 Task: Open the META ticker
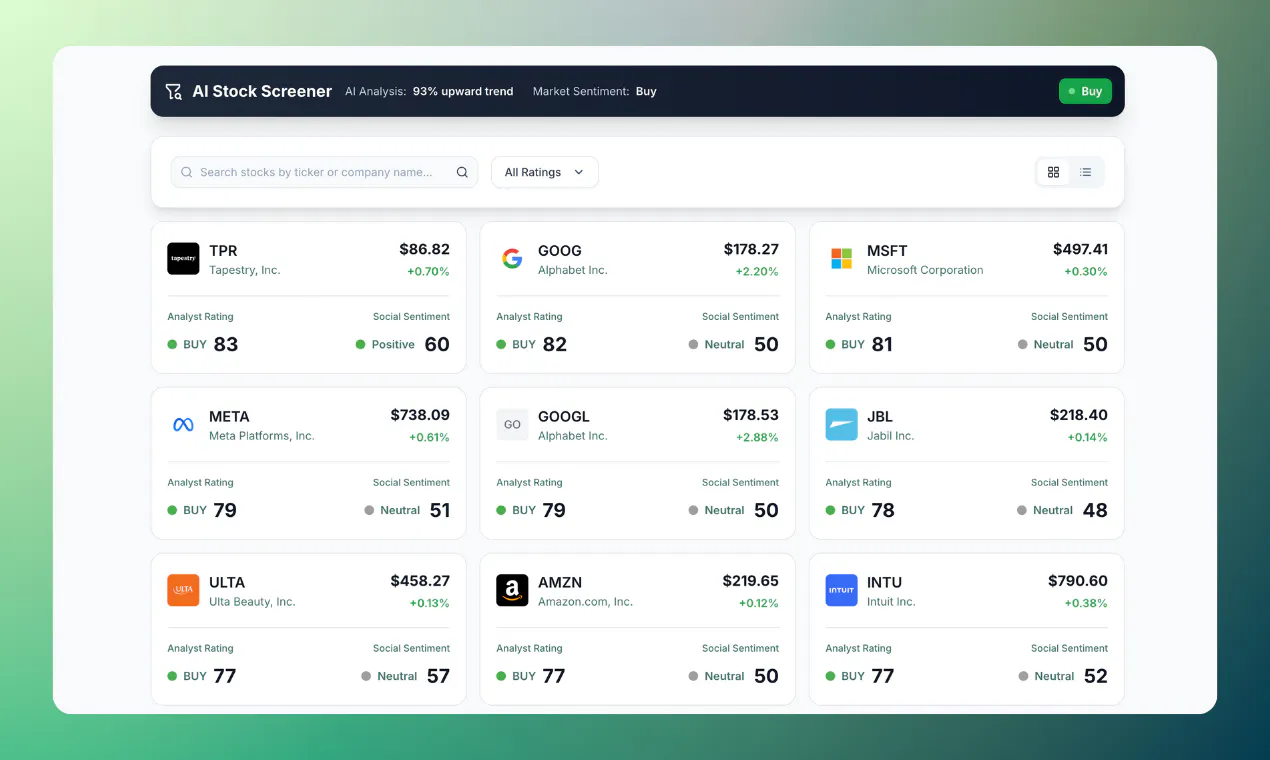point(229,417)
